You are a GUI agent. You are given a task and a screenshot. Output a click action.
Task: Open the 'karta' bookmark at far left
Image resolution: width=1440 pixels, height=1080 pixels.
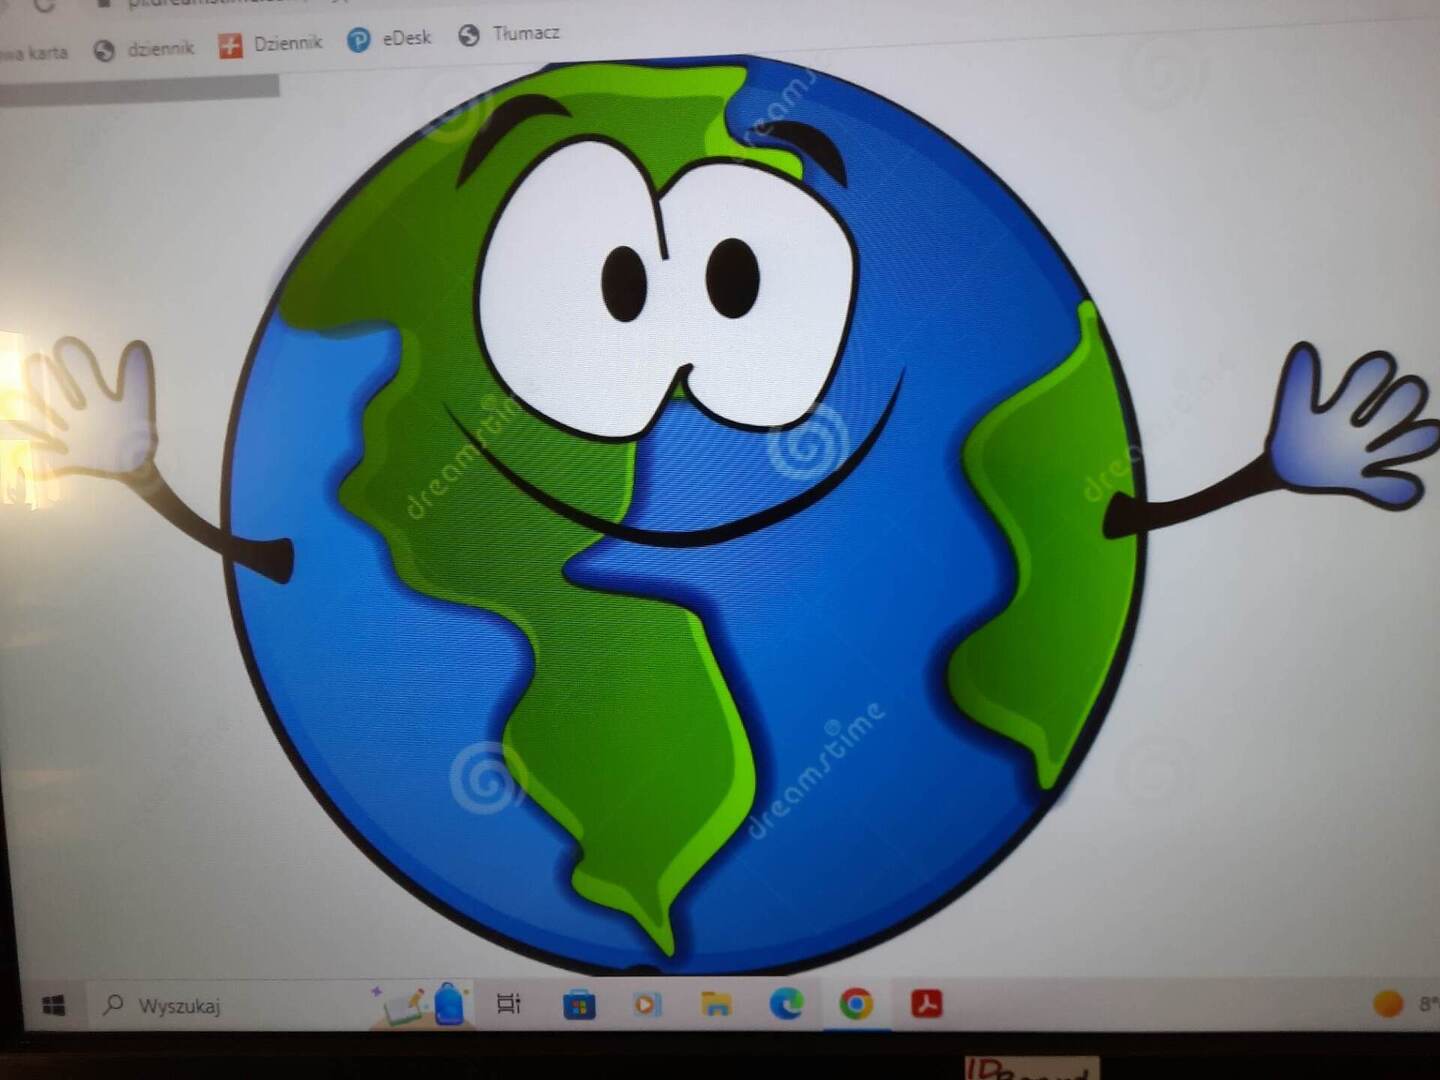tap(34, 53)
